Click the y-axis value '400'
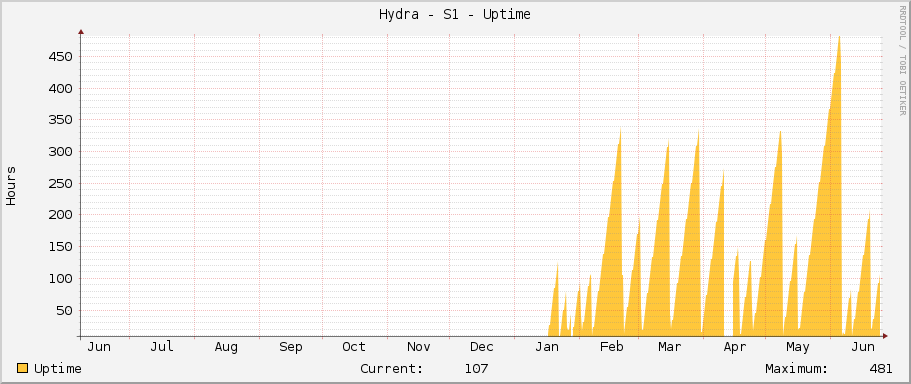This screenshot has height=384, width=911. (x=60, y=88)
